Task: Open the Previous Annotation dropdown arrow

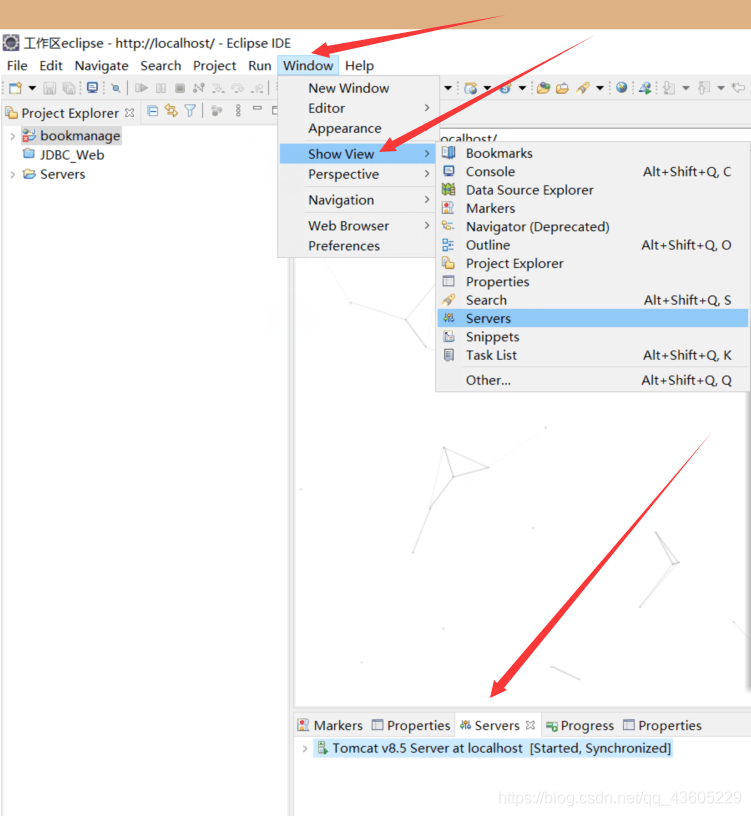Action: pos(721,88)
